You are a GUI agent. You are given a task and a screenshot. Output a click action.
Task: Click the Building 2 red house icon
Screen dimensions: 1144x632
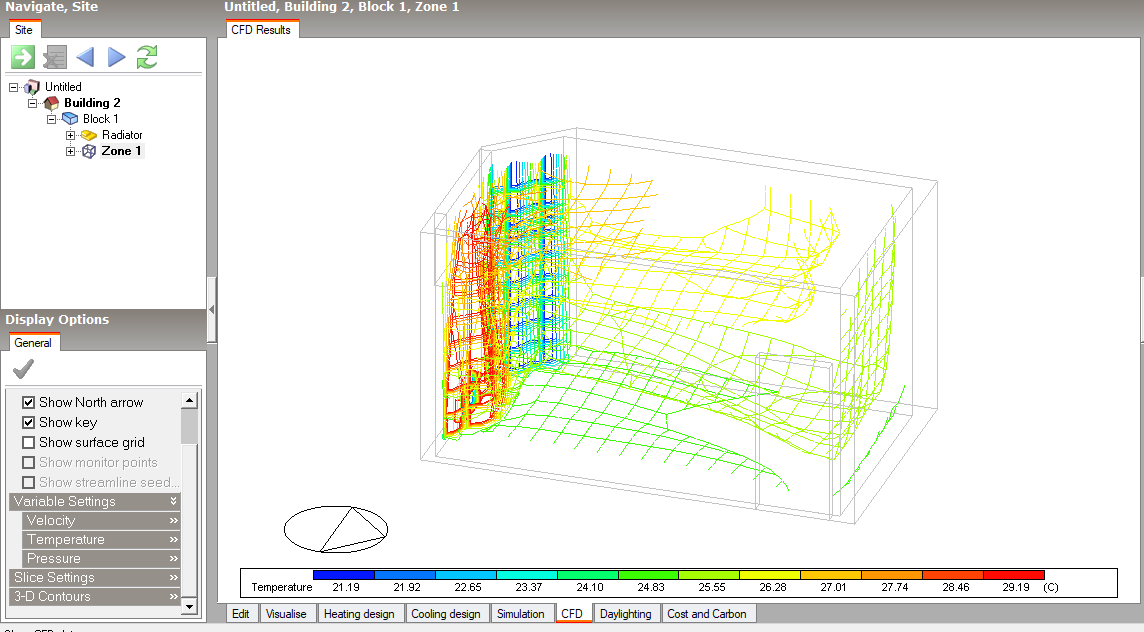coord(51,103)
